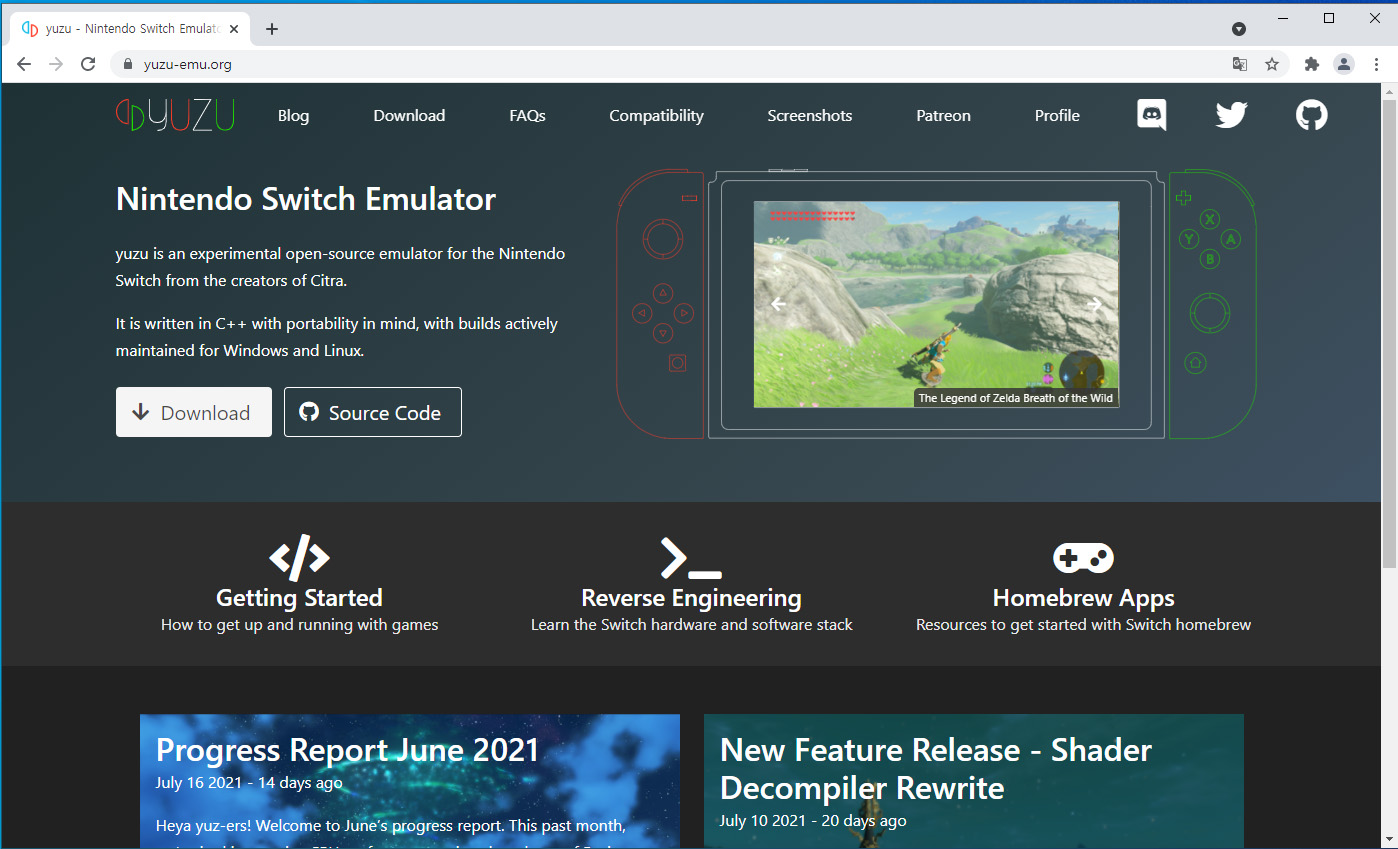The width and height of the screenshot is (1398, 849).
Task: Open the Chrome extensions puzzle icon
Action: [x=1312, y=64]
